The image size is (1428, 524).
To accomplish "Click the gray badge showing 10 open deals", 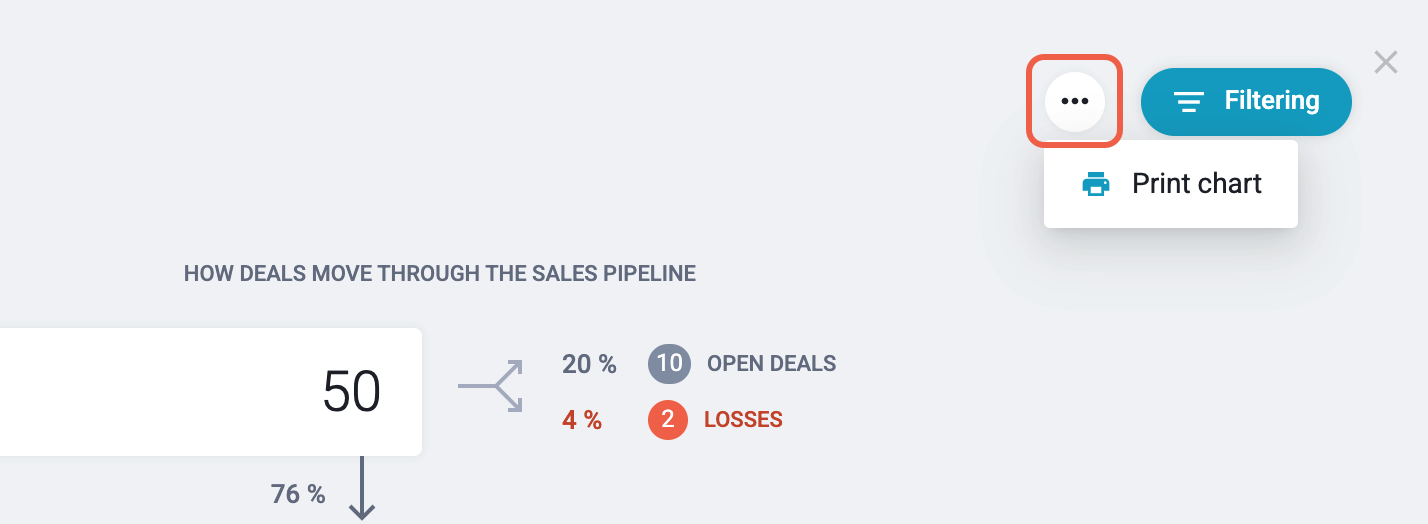I will point(668,363).
